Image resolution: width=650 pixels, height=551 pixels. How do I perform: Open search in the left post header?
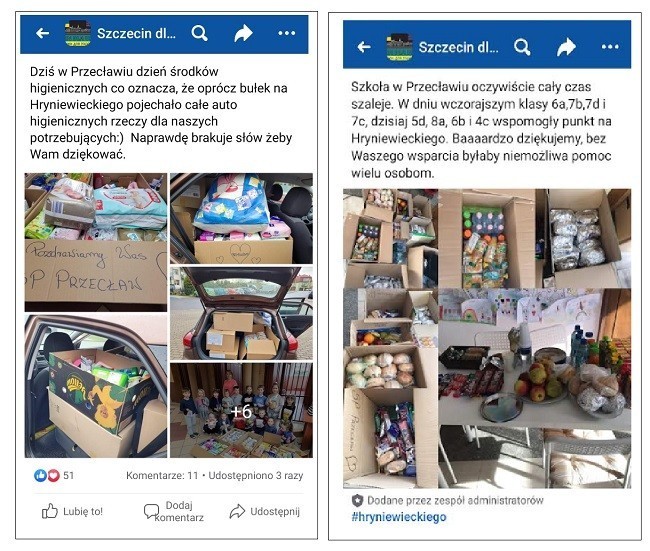tap(199, 33)
